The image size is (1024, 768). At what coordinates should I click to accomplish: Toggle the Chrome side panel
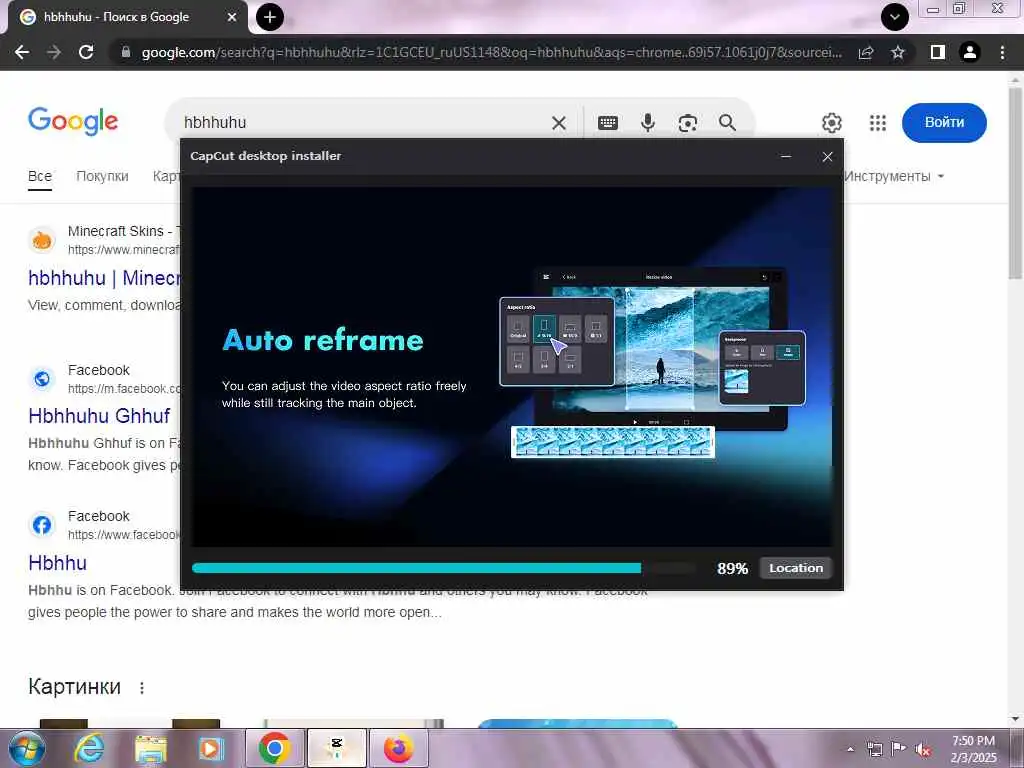(938, 52)
